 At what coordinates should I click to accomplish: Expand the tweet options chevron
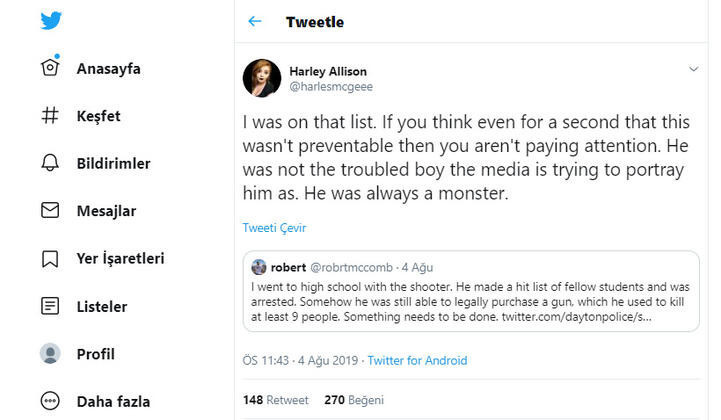(693, 69)
